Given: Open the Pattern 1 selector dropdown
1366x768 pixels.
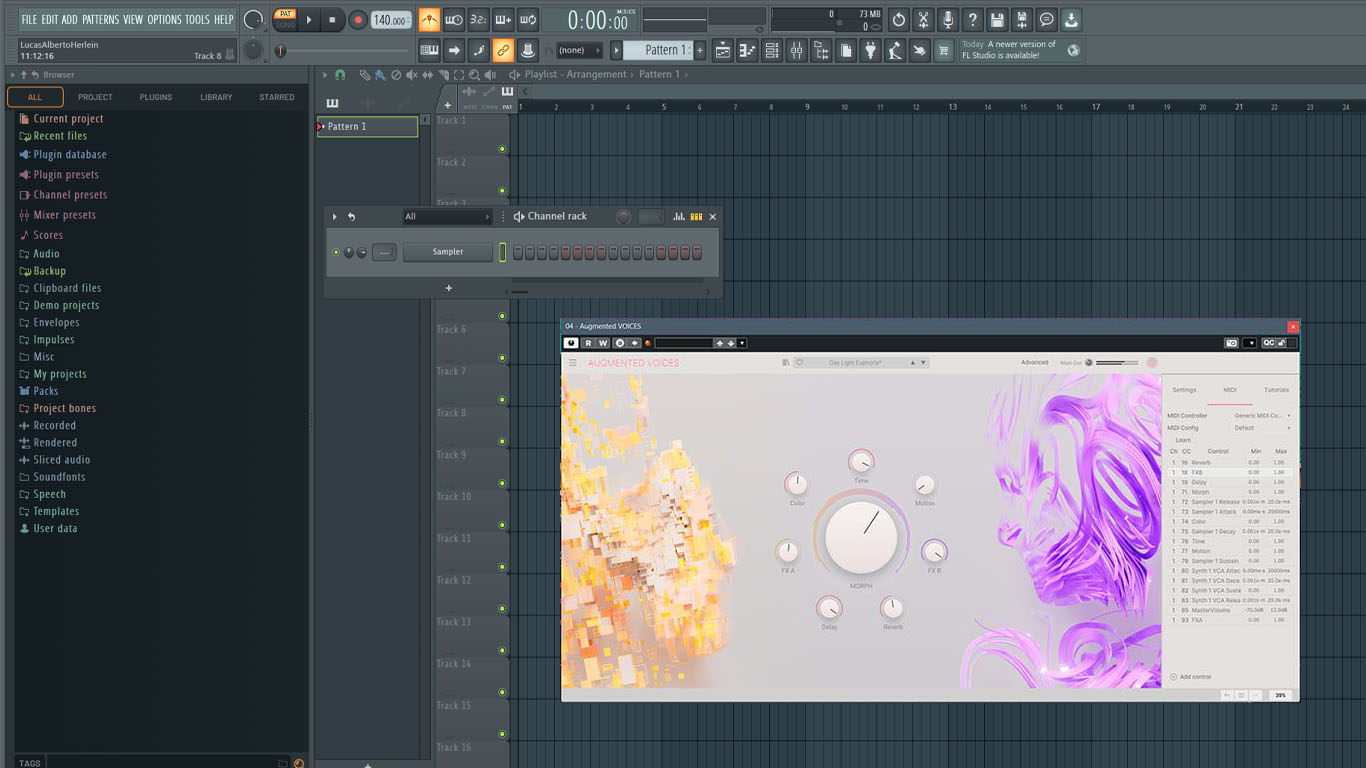Looking at the screenshot, I should tap(658, 50).
